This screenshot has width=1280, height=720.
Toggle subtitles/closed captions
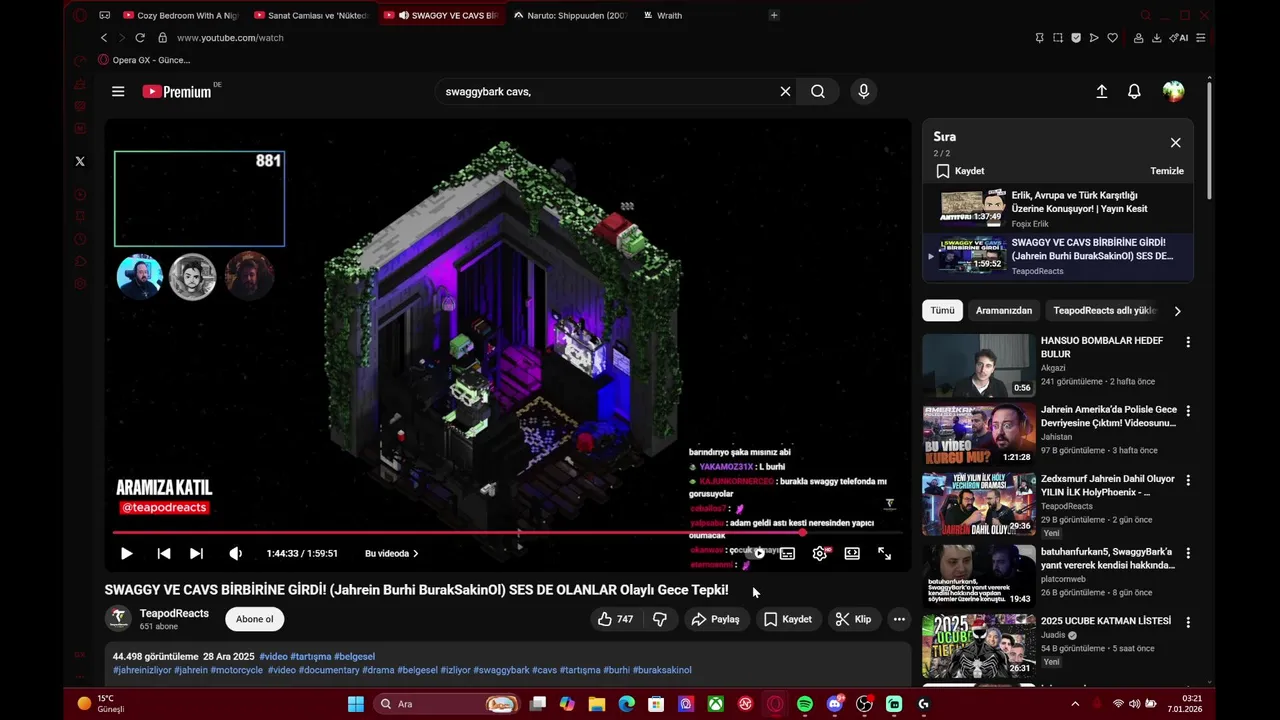coord(788,553)
